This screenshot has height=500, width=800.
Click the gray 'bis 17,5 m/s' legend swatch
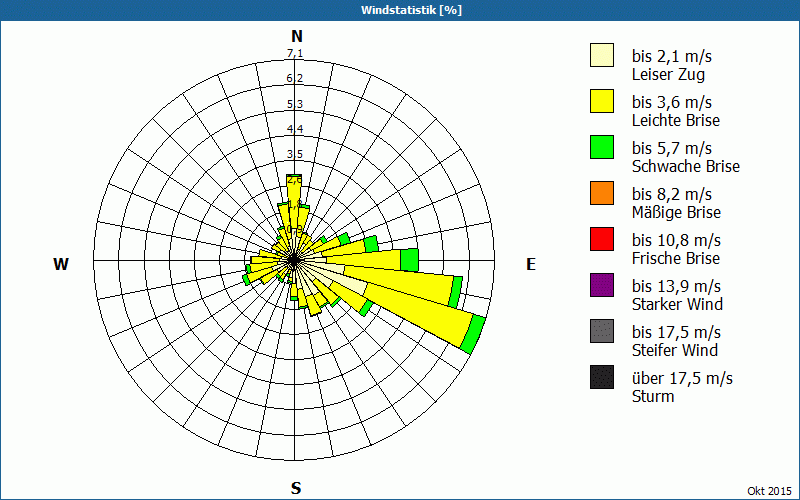pyautogui.click(x=602, y=331)
